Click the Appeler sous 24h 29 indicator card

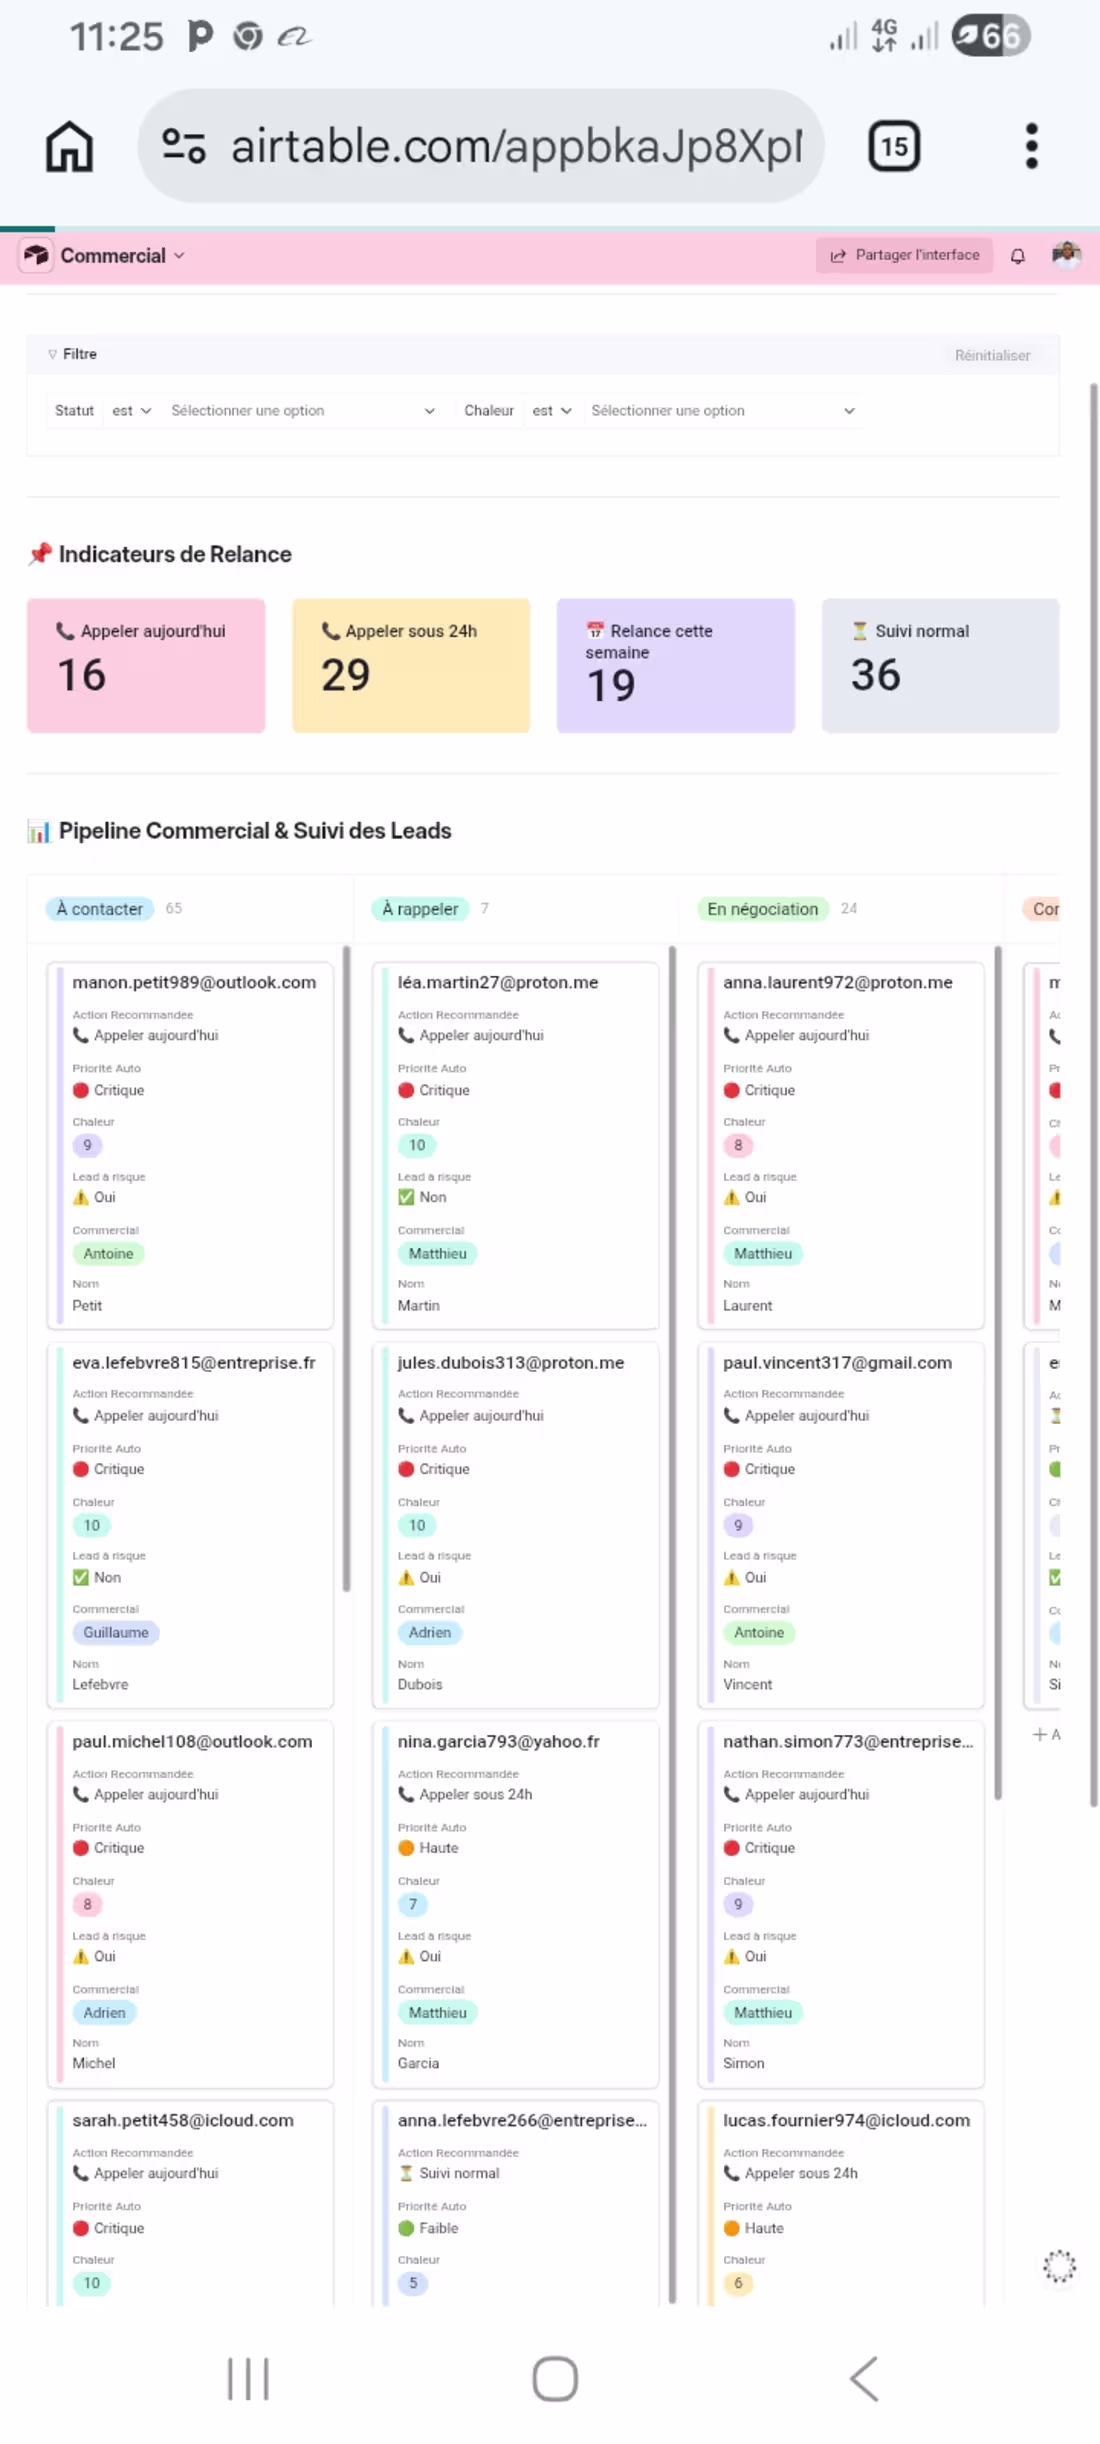(411, 665)
